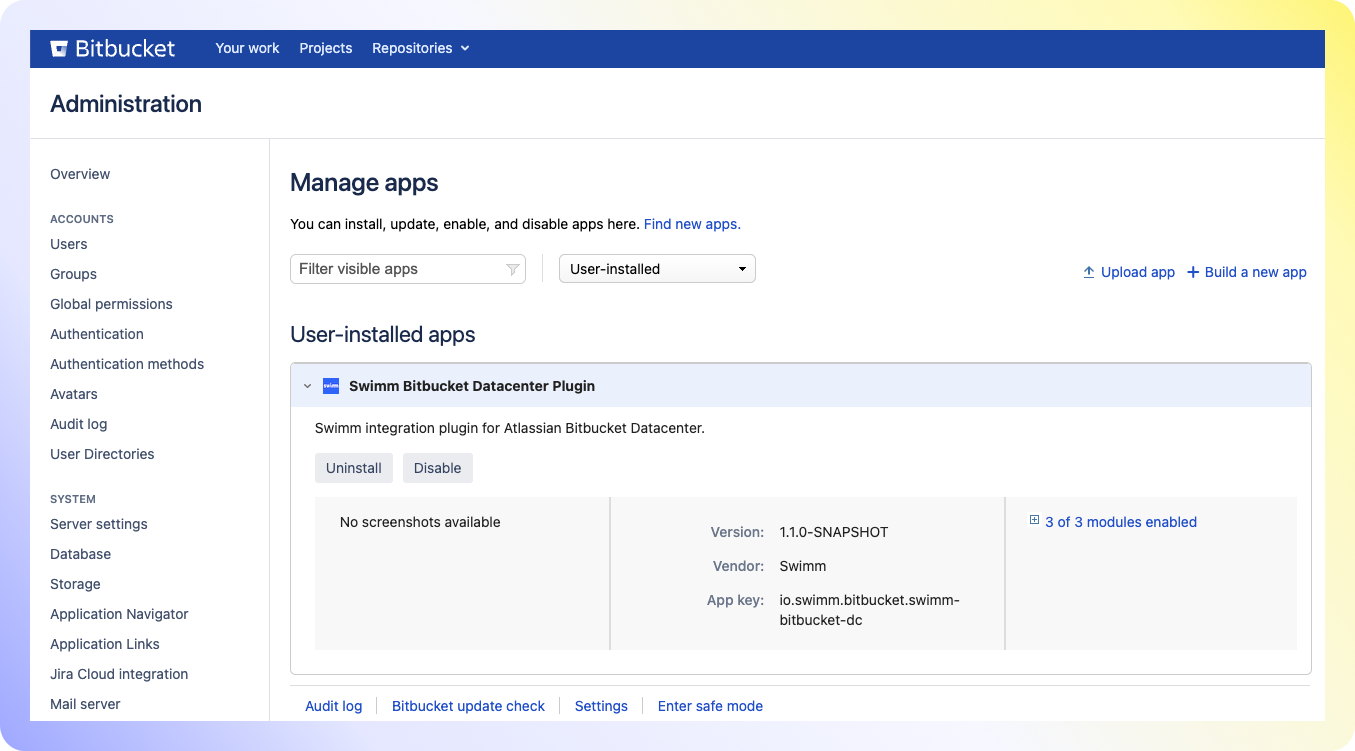Open Avatars settings
Screen dimensions: 1355x751
coord(74,394)
